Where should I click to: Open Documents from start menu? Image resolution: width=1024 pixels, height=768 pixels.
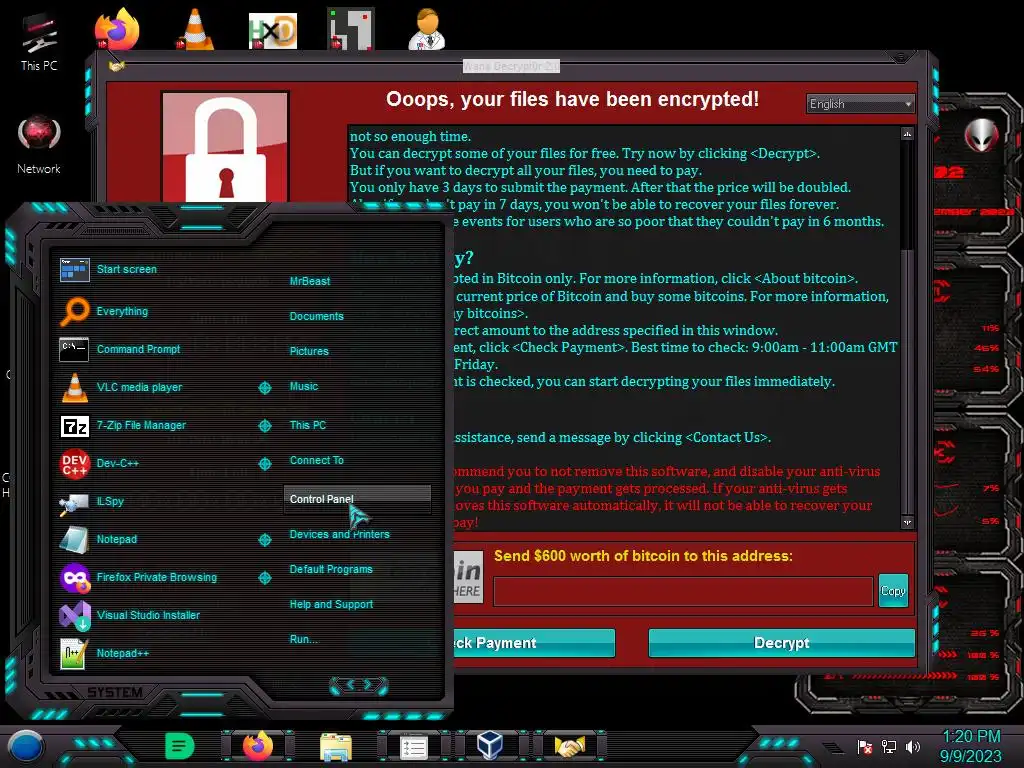(317, 316)
